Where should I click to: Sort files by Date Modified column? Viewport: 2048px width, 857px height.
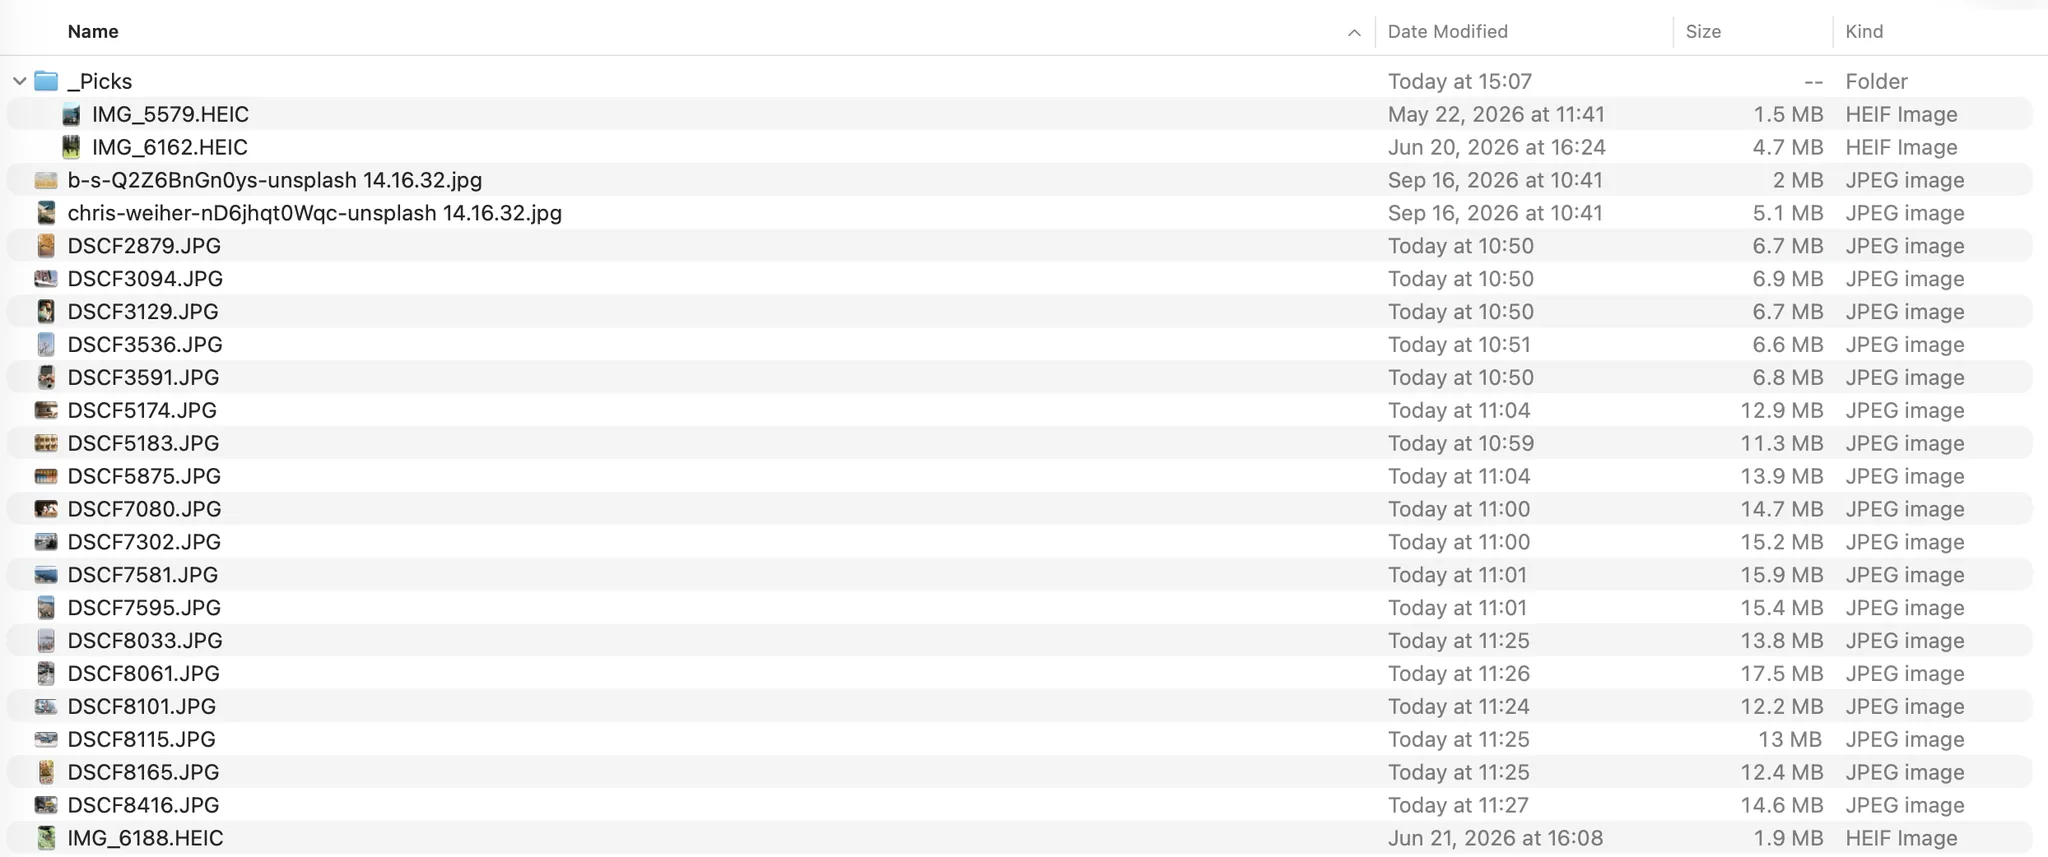click(1447, 31)
